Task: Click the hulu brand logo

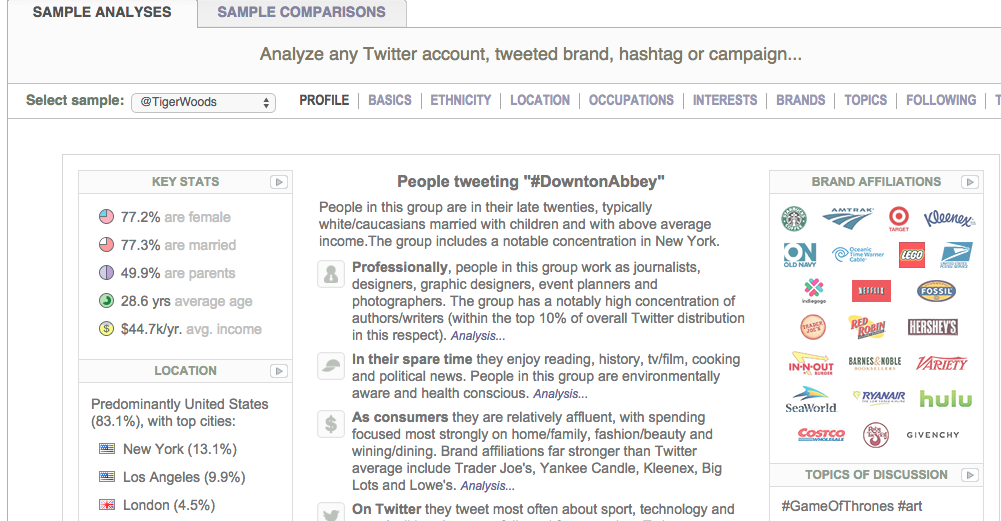Action: [945, 398]
